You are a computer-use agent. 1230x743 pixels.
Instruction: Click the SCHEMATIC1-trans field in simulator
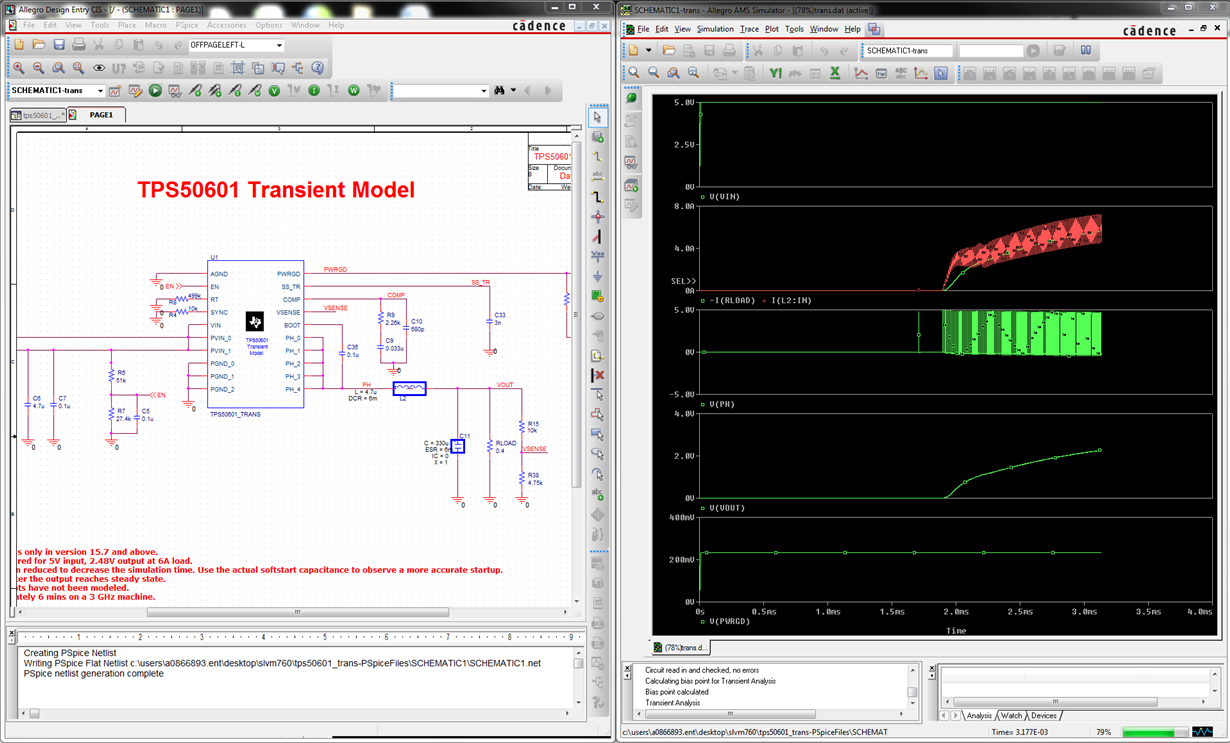pyautogui.click(x=907, y=50)
